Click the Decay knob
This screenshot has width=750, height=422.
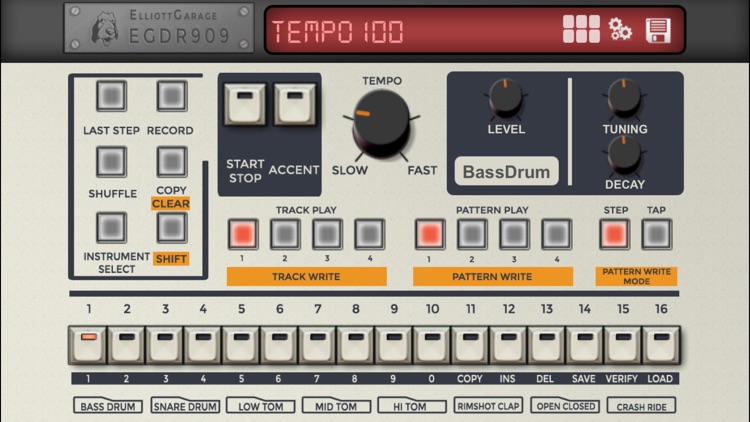pyautogui.click(x=624, y=155)
